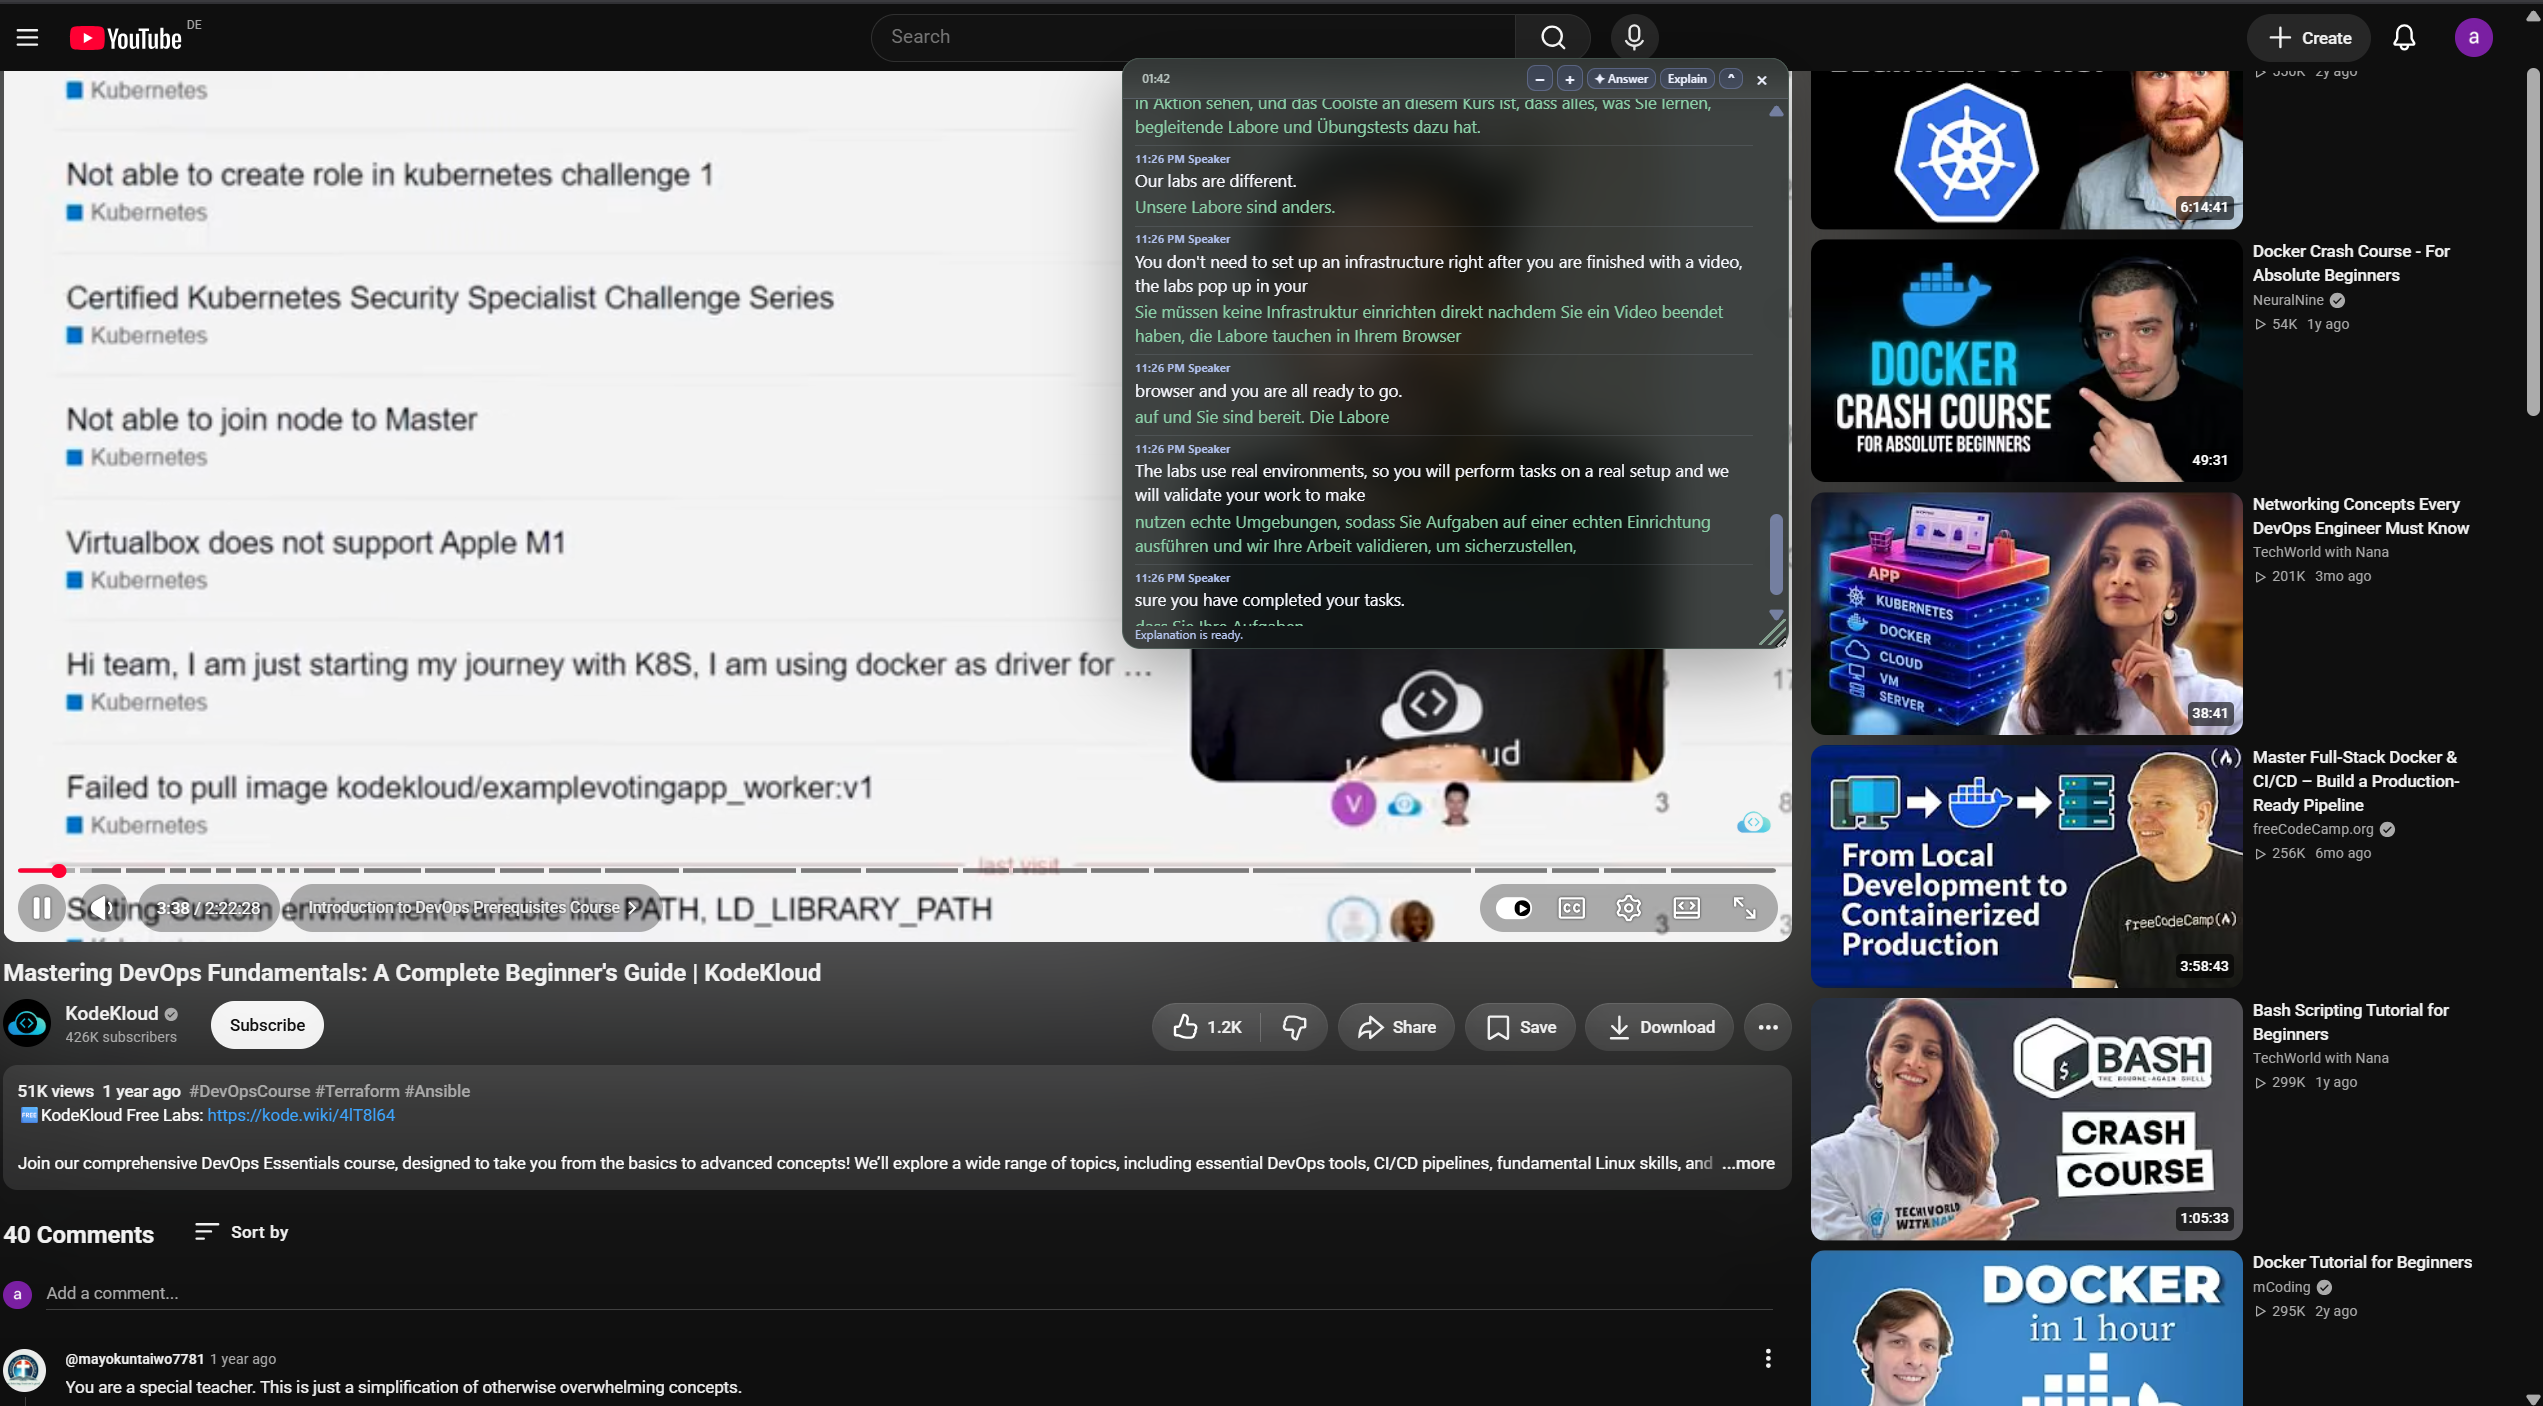
Task: Like the video (1.2K)
Action: tap(1207, 1027)
